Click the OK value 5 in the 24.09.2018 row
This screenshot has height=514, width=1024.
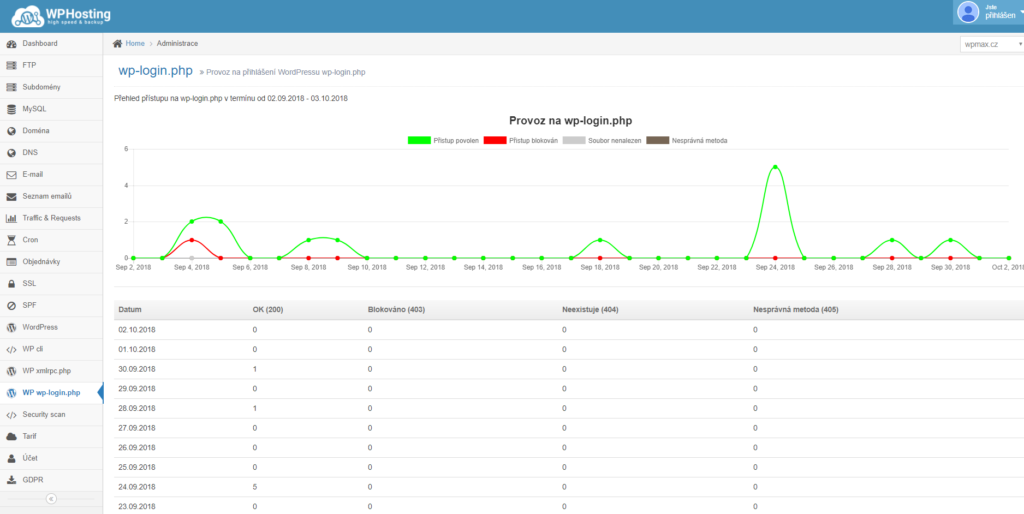(255, 487)
